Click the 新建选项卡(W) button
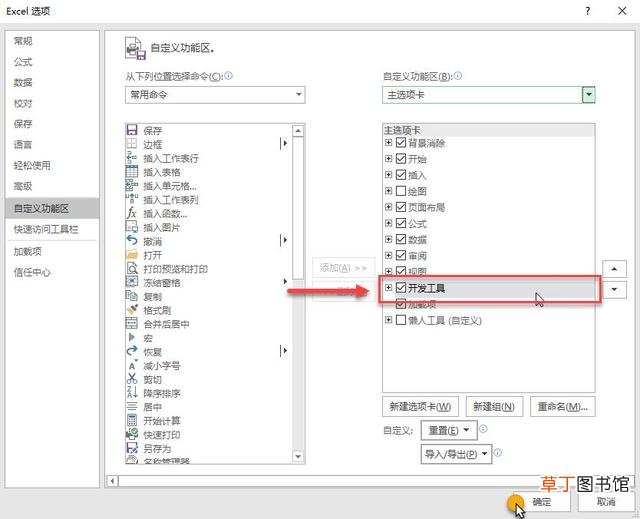The width and height of the screenshot is (640, 519). 420,406
